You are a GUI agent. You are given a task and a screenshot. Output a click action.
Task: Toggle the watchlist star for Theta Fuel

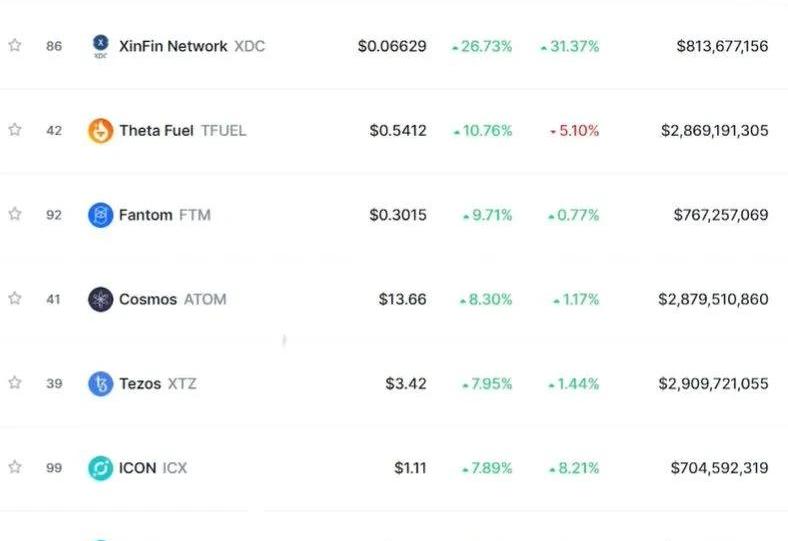coord(15,130)
